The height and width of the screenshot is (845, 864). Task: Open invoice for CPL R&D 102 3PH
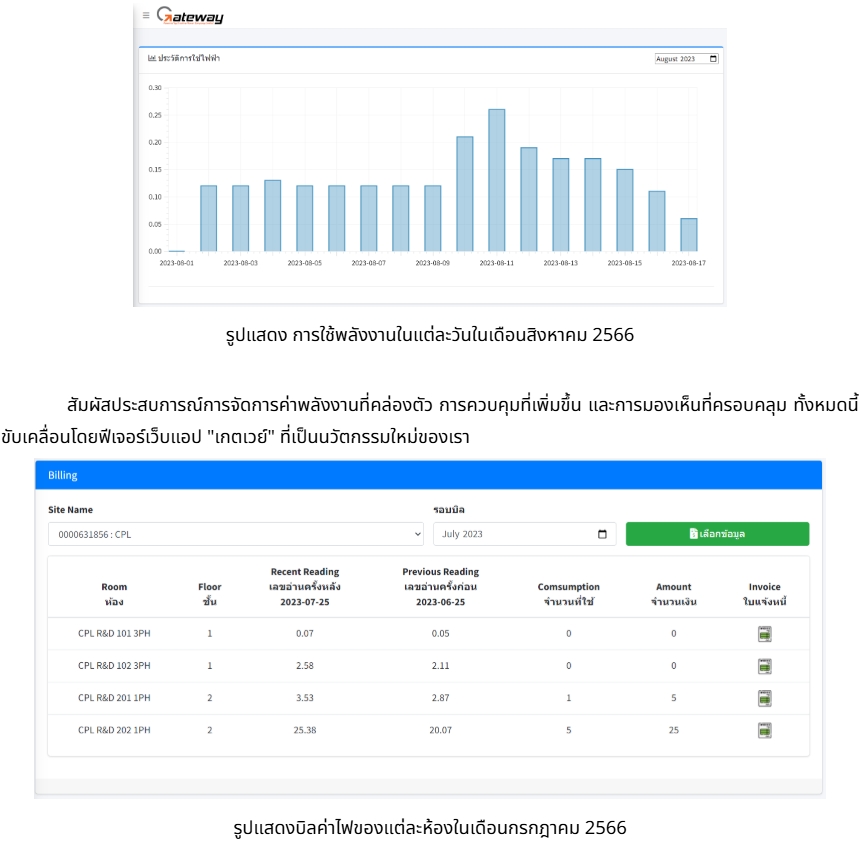tap(764, 666)
